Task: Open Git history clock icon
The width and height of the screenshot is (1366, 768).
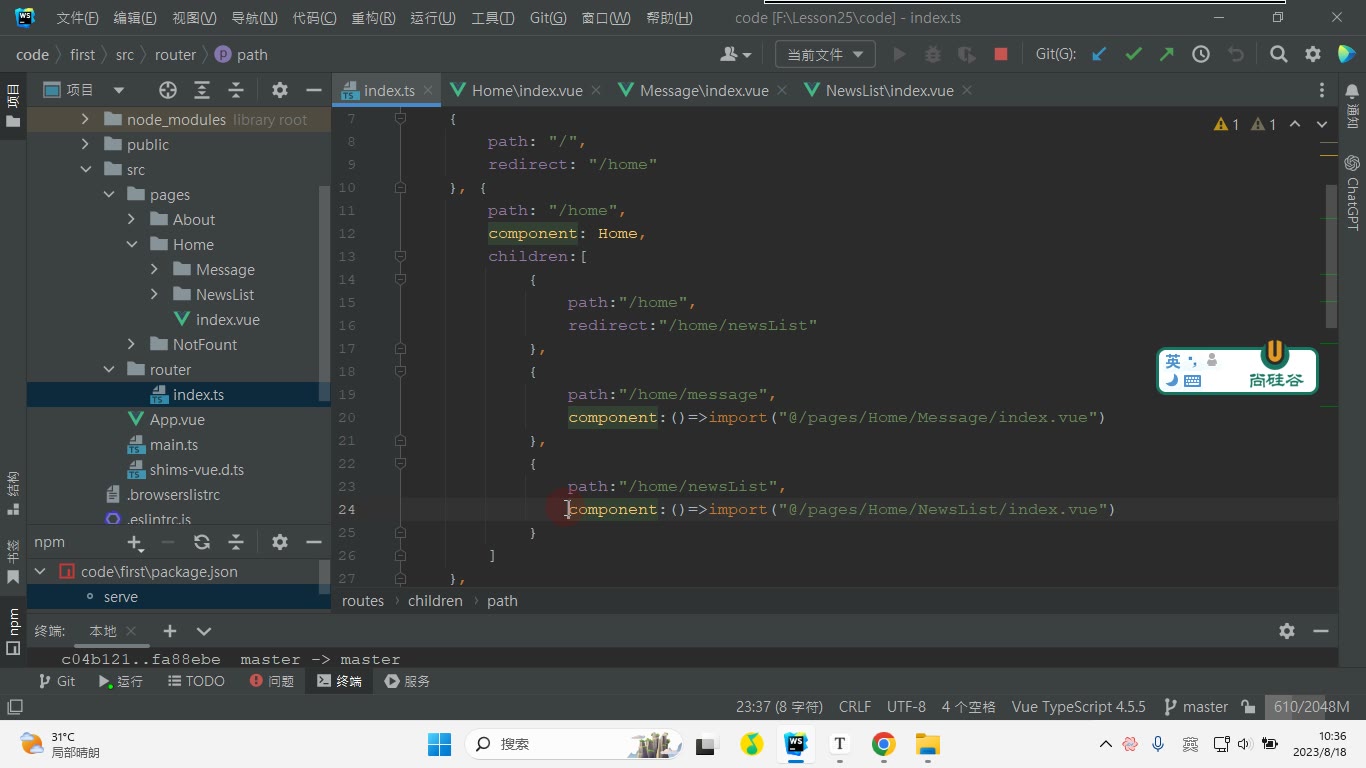Action: point(1201,55)
